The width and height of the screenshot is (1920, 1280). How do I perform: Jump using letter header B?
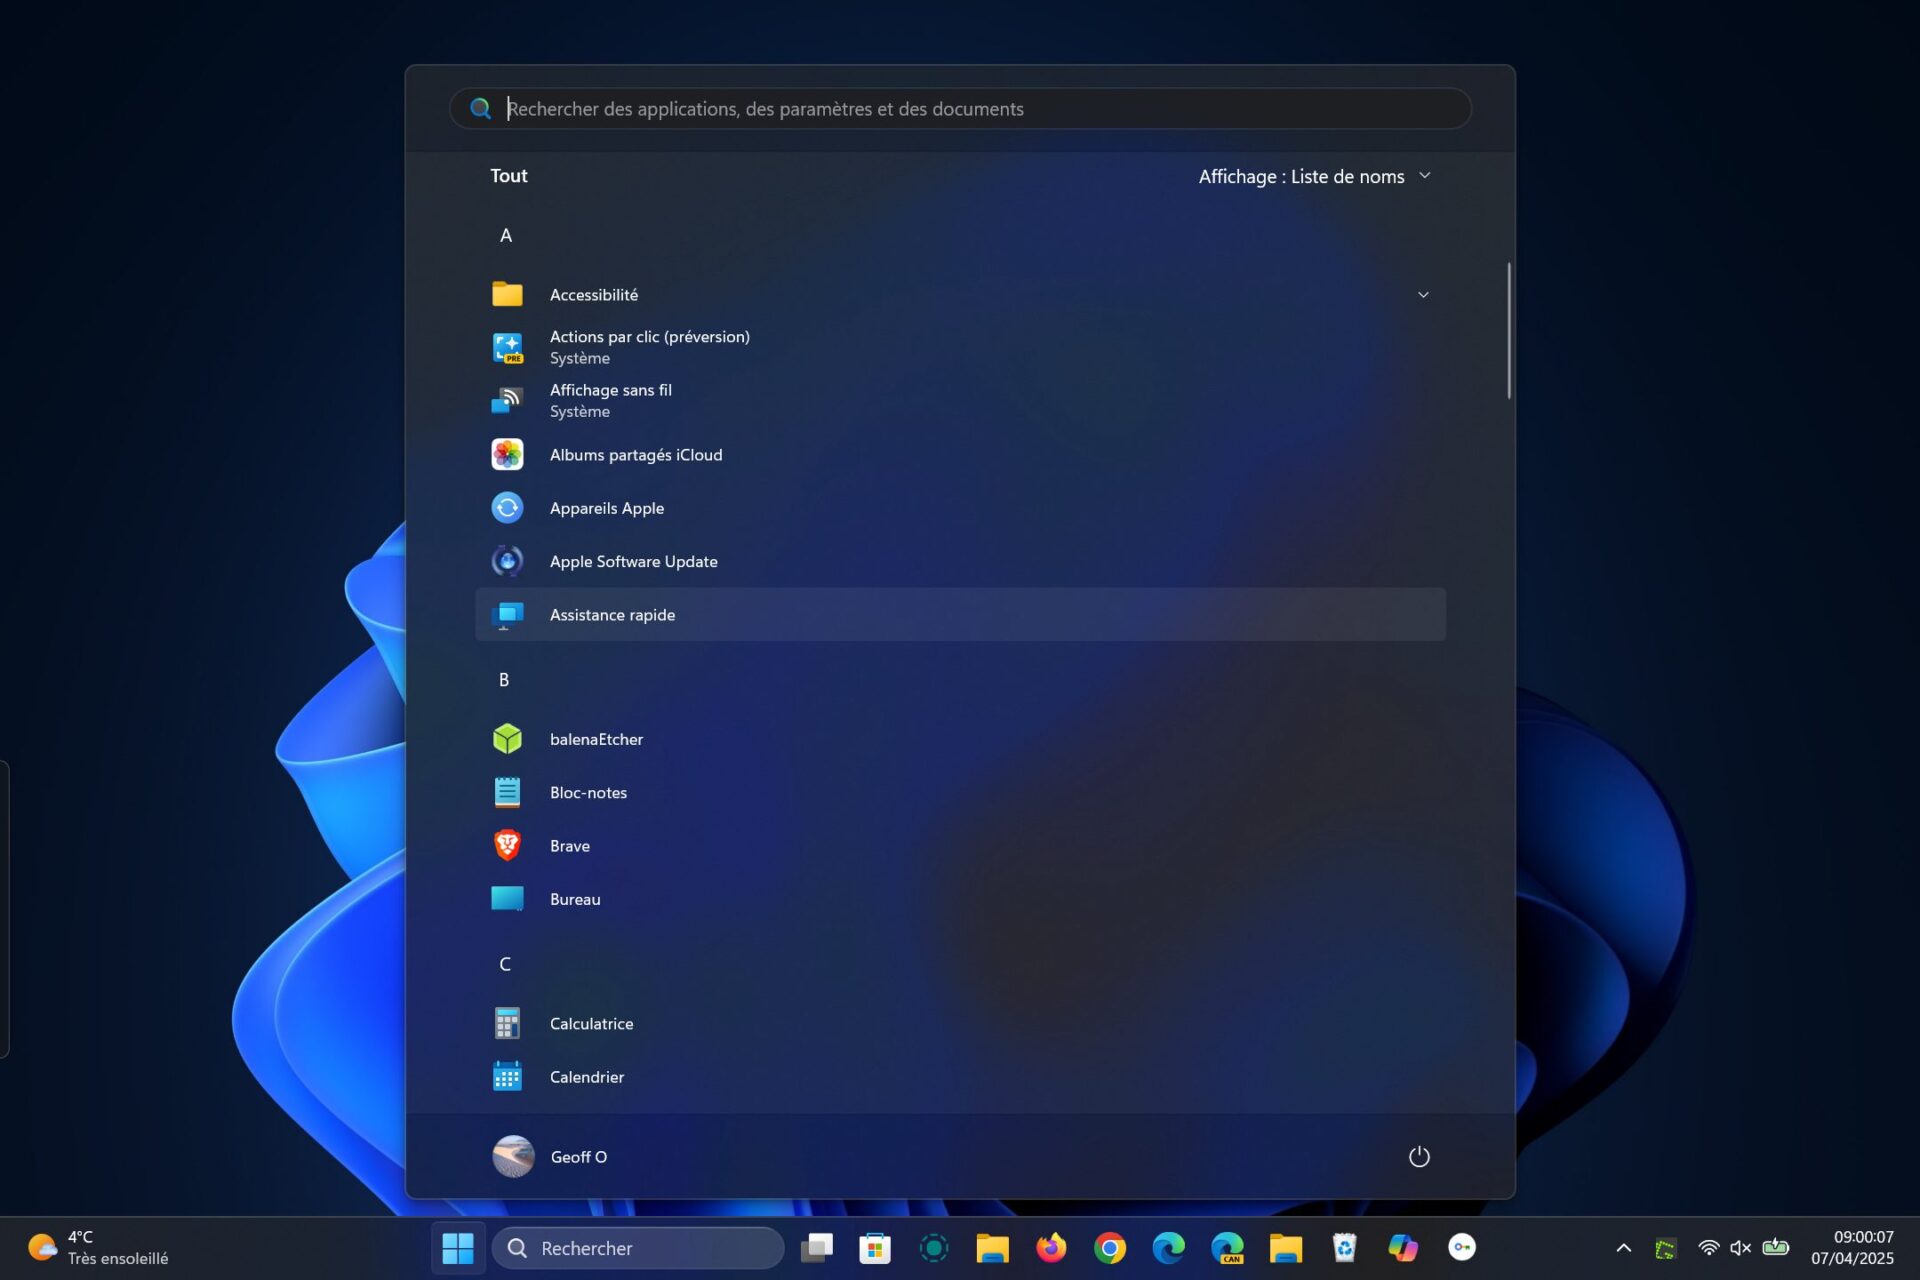[x=504, y=680]
